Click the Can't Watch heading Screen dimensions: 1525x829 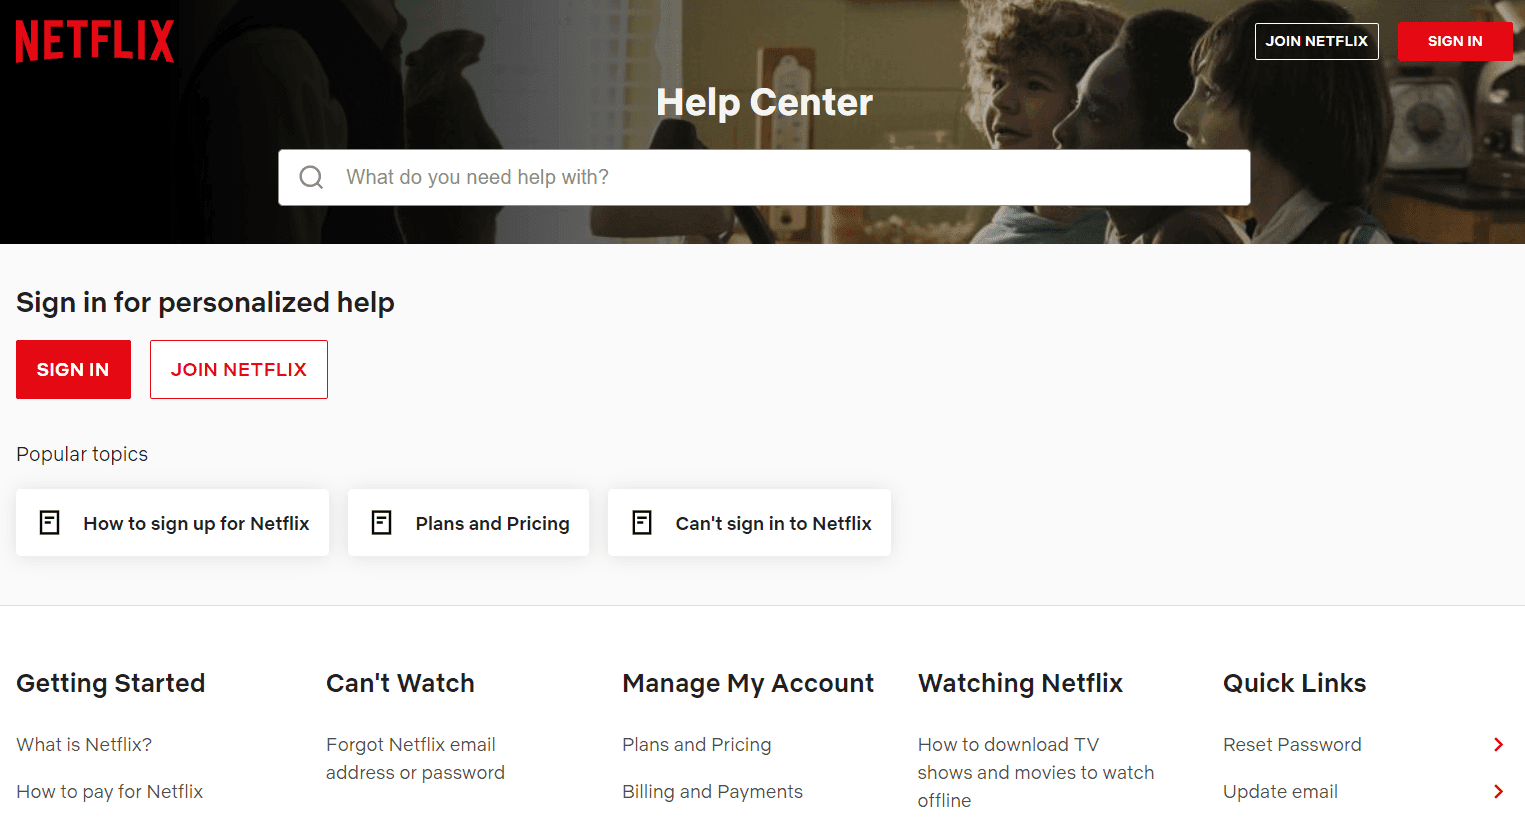[400, 683]
